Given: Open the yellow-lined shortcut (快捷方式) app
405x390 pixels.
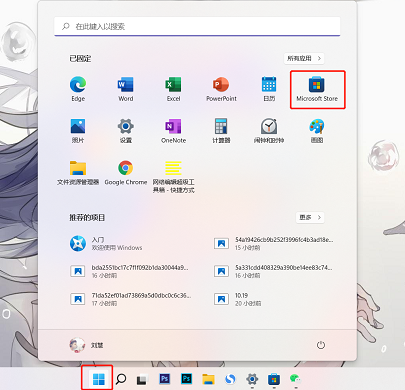Looking at the screenshot, I should 173,177.
